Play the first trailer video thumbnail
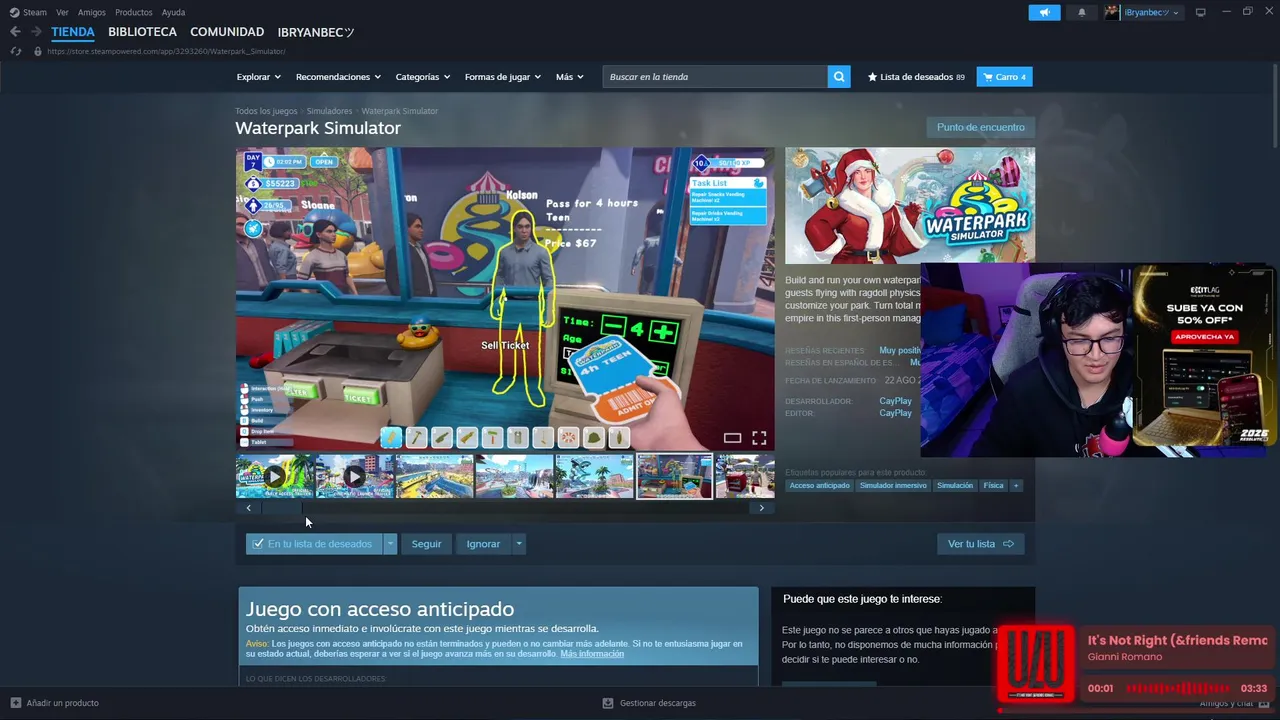Image resolution: width=1280 pixels, height=720 pixels. point(274,477)
